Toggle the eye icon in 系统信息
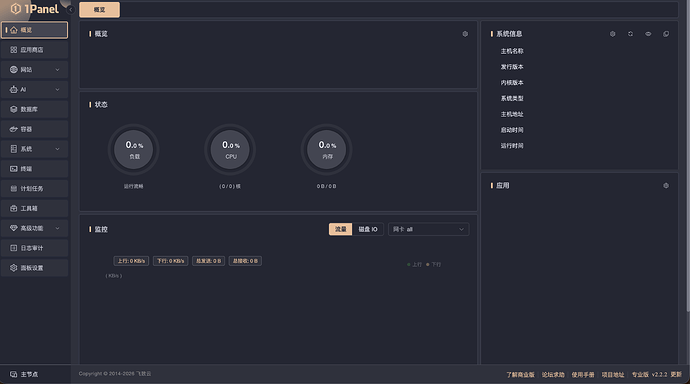The image size is (690, 384). click(x=648, y=34)
